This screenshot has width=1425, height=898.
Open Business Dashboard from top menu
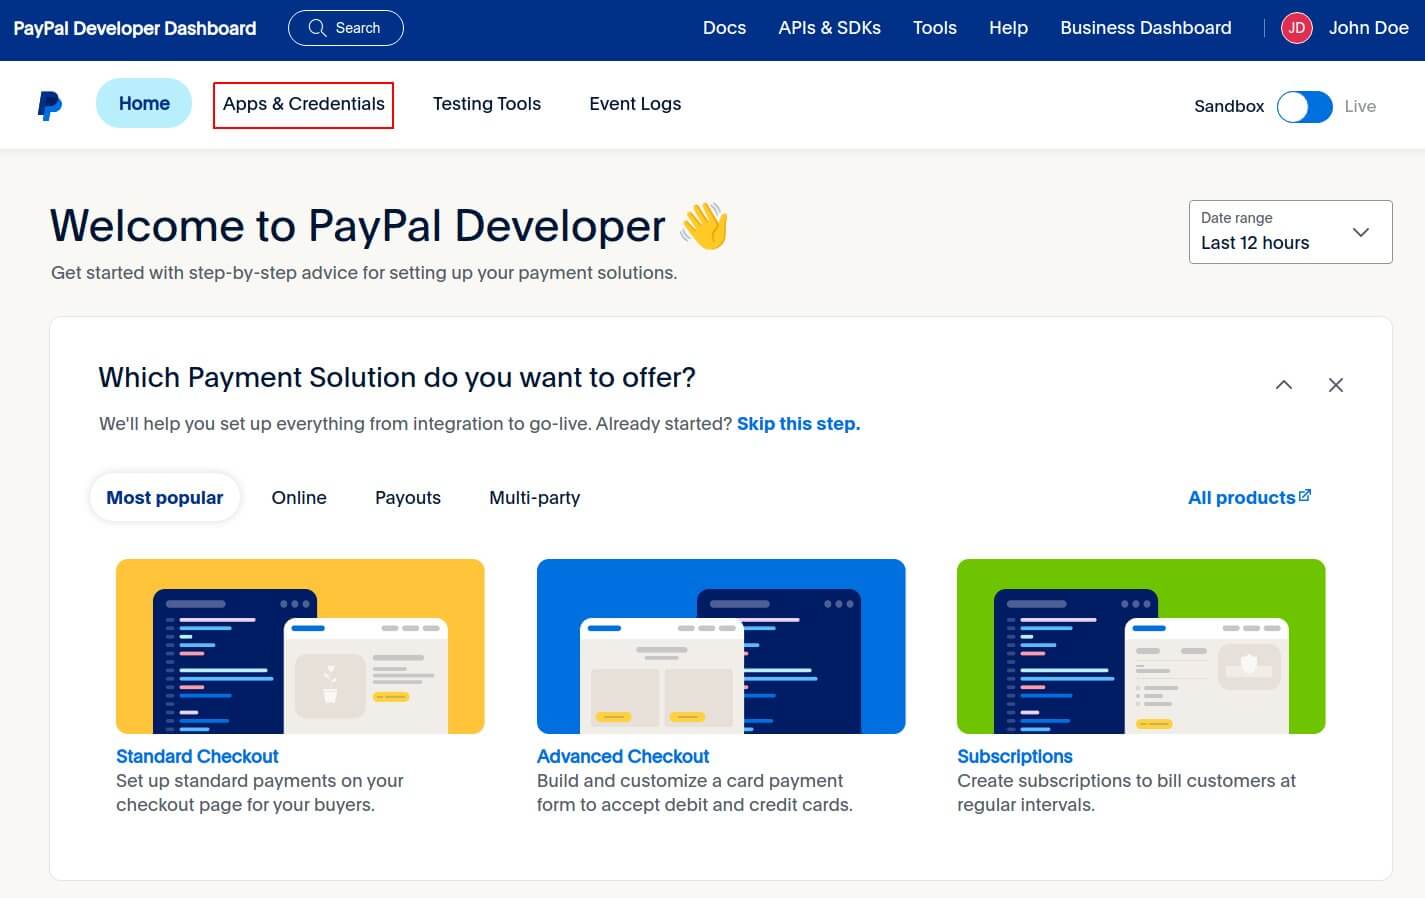pos(1145,28)
